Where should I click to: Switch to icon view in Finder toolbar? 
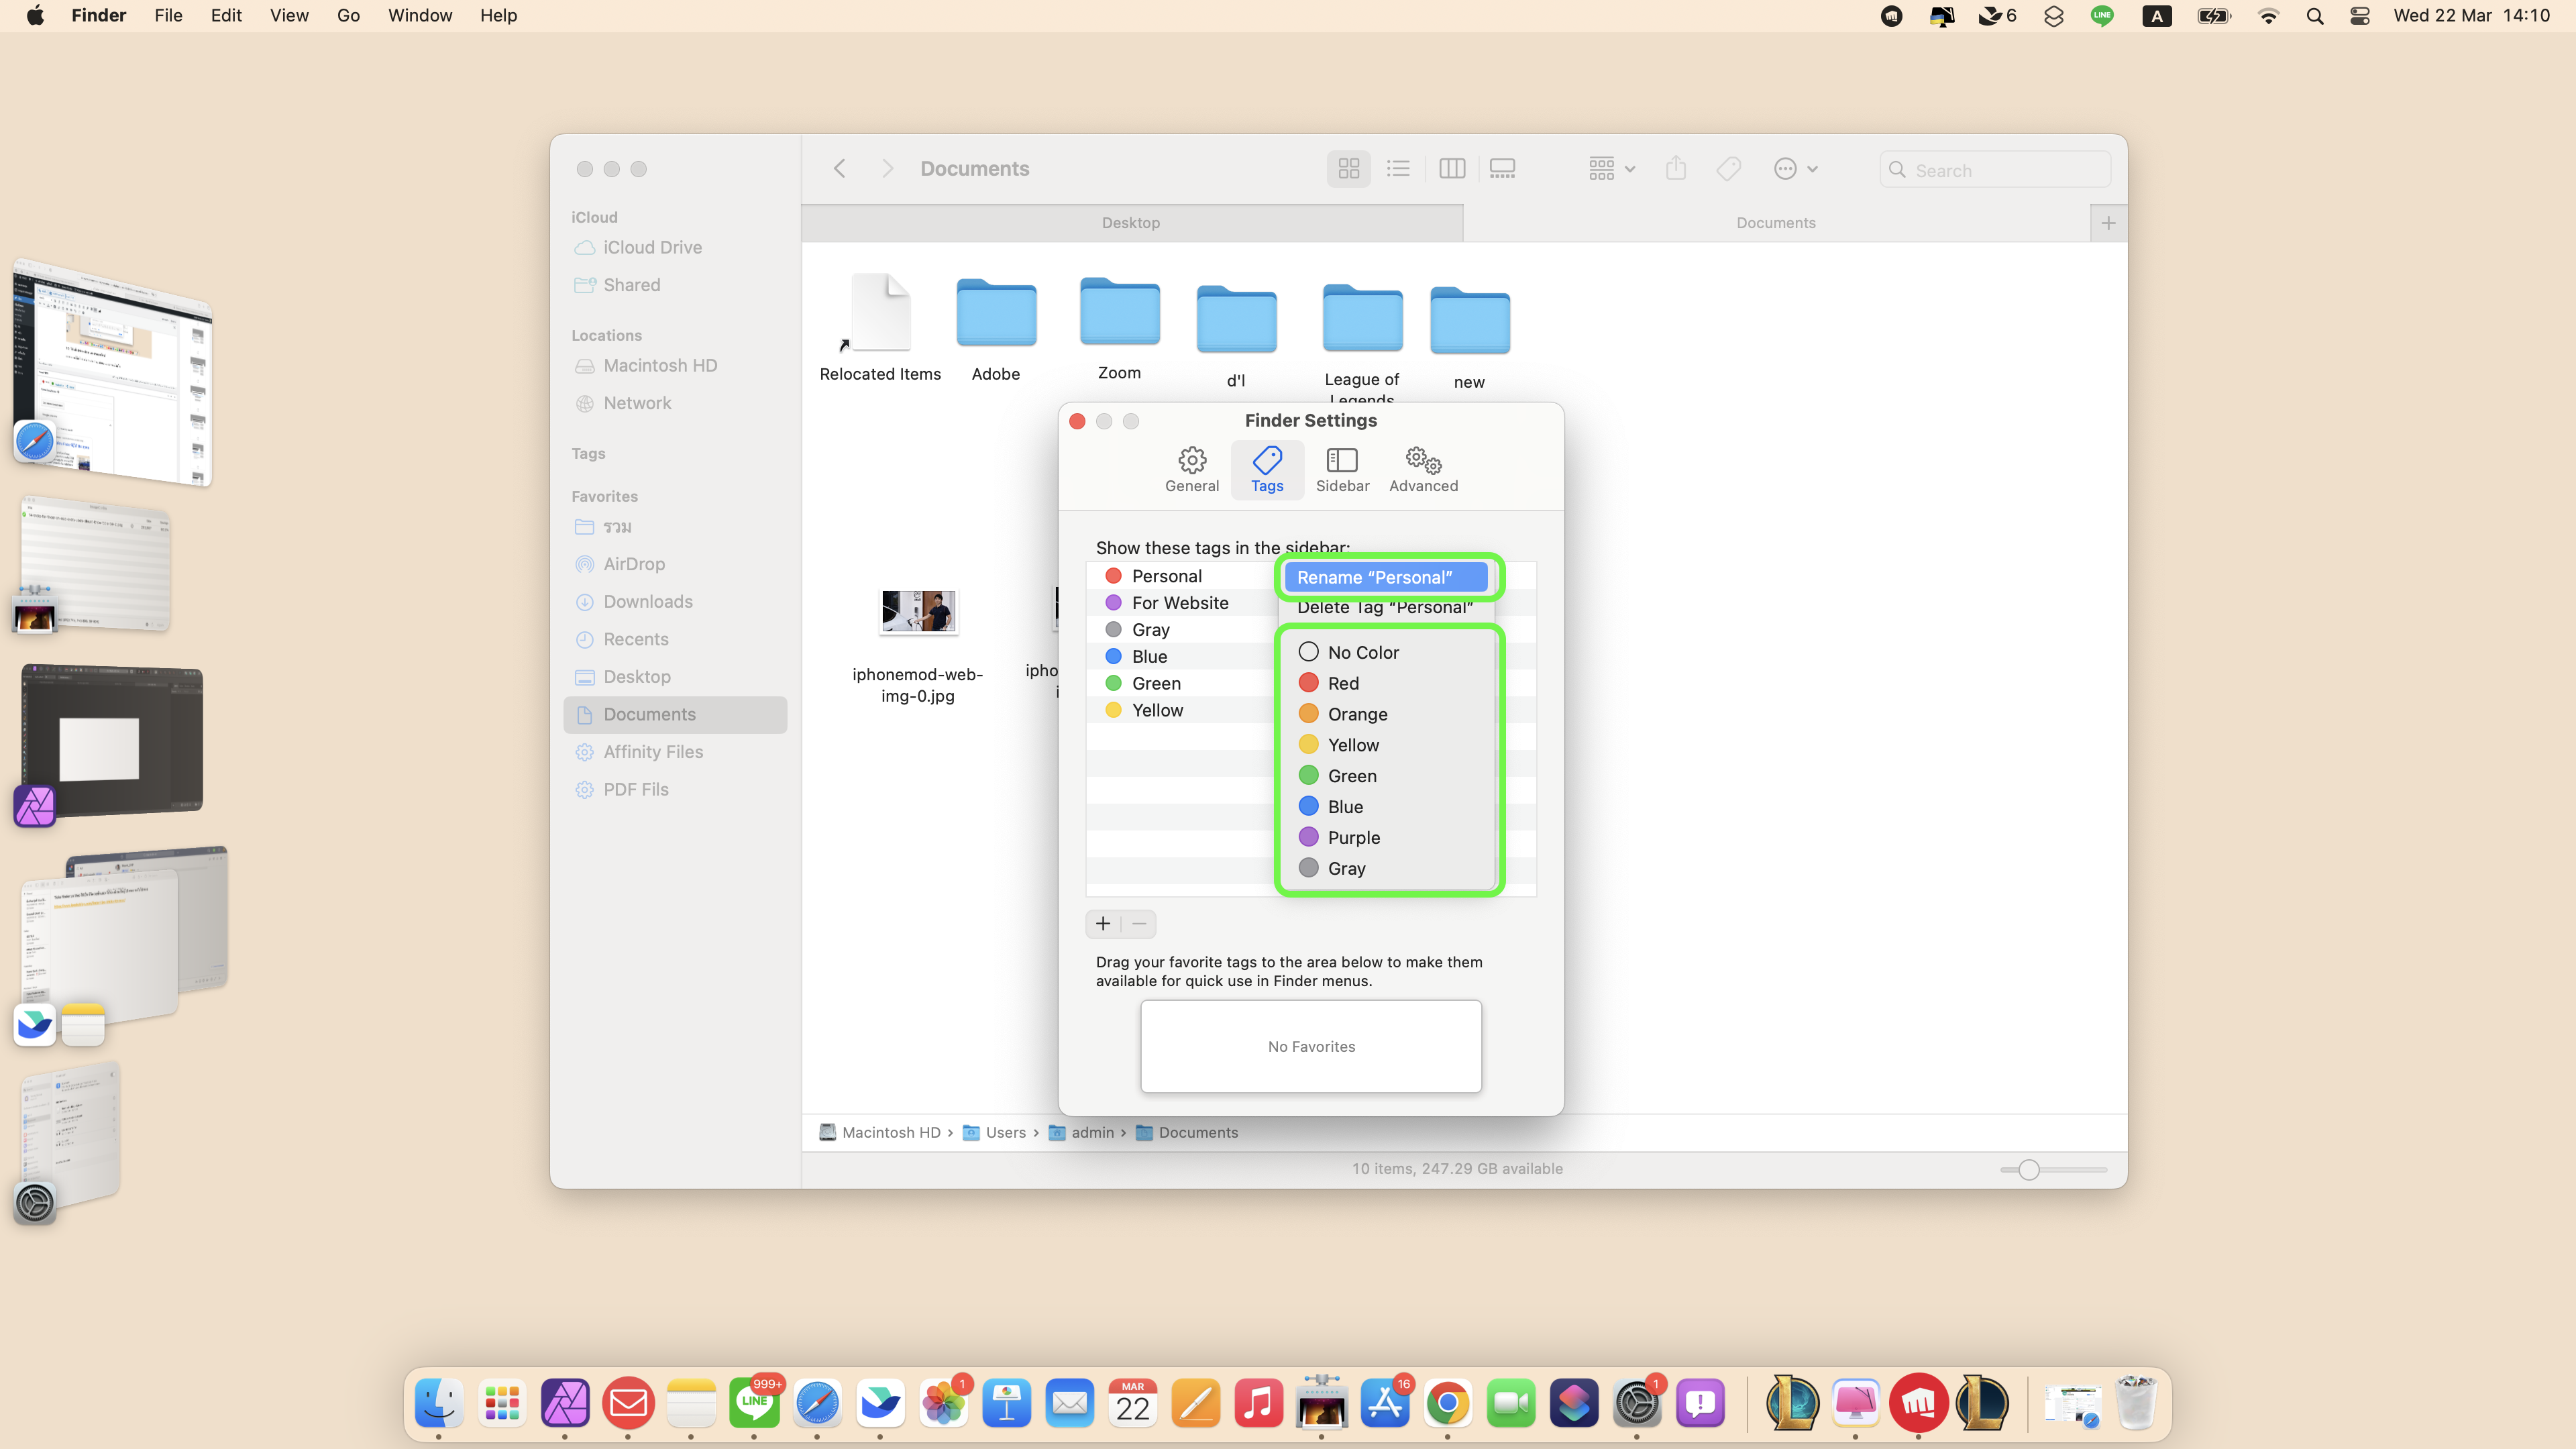click(1348, 169)
